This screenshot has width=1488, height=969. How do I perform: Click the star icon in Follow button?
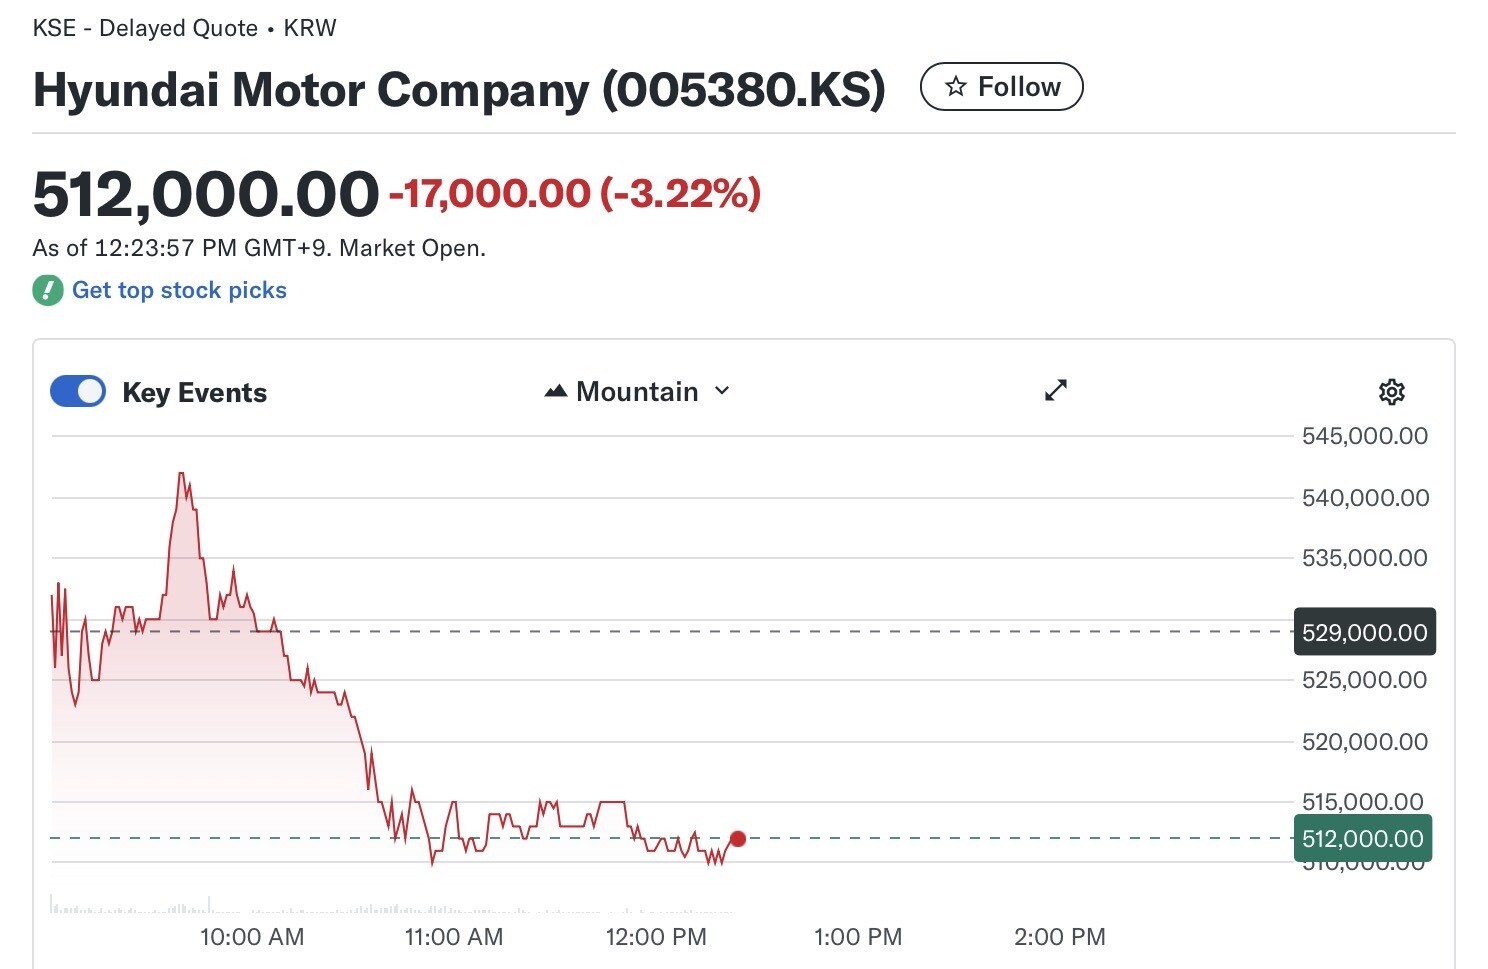click(x=956, y=87)
